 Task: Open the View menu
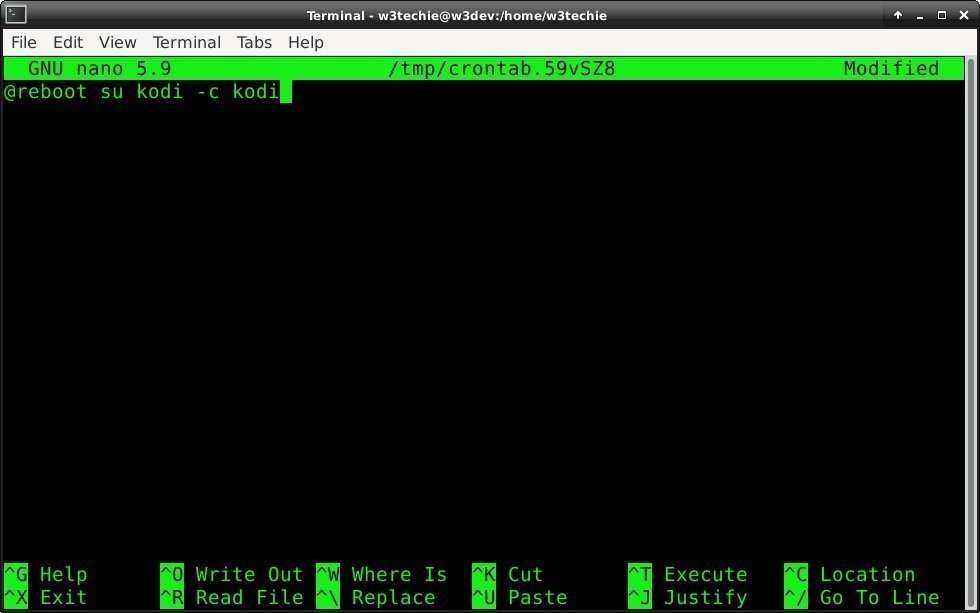[x=117, y=42]
